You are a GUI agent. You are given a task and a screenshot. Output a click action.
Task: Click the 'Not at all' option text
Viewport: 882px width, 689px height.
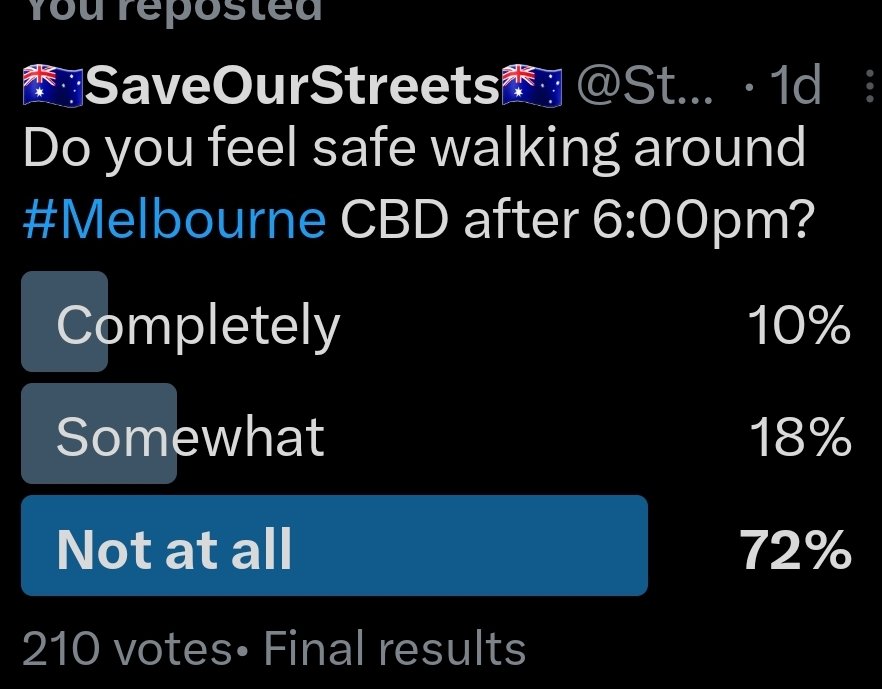[x=174, y=549]
